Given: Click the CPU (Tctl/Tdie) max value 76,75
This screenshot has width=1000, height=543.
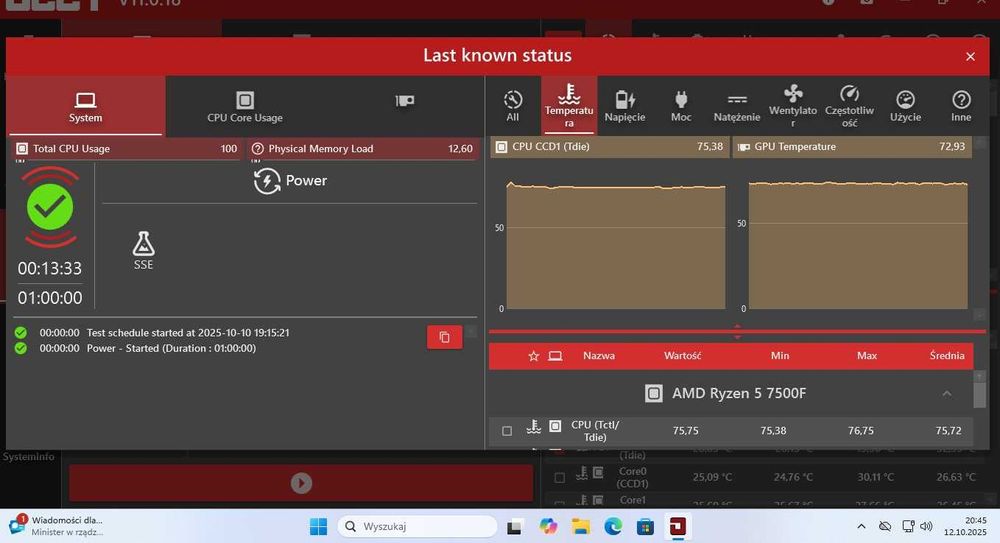Looking at the screenshot, I should pyautogui.click(x=861, y=431).
